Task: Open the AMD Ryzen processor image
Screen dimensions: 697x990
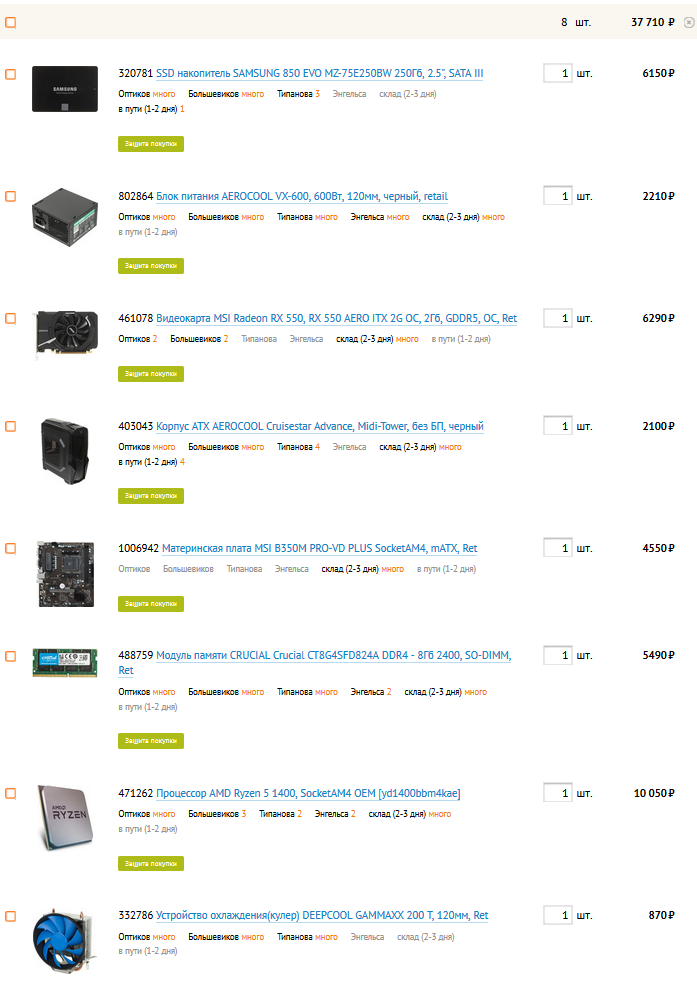Action: 65,817
